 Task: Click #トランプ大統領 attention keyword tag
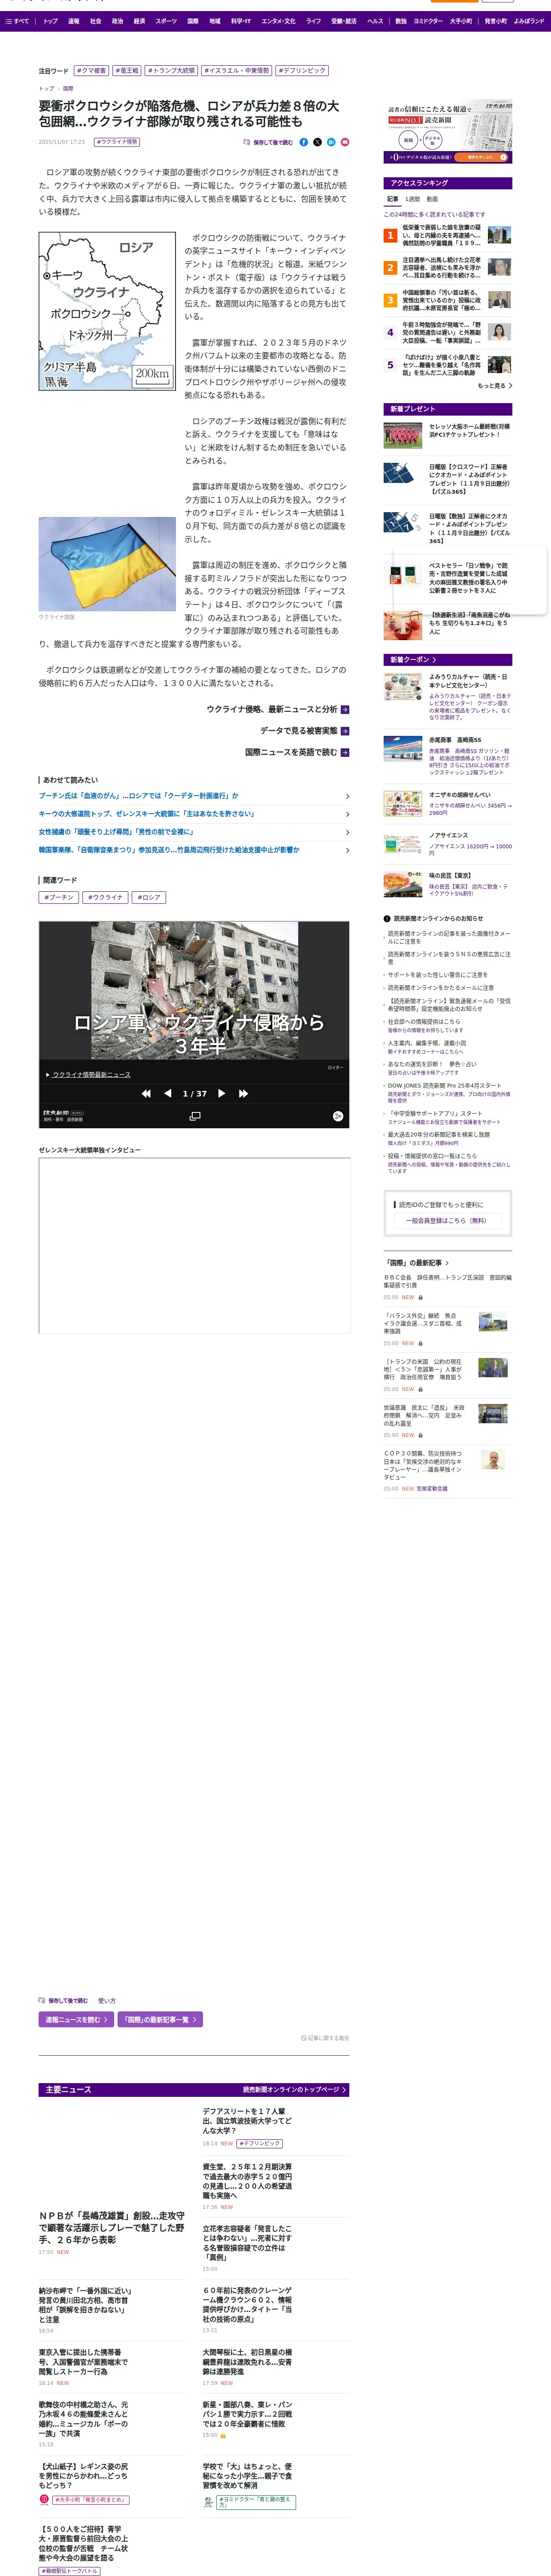pyautogui.click(x=171, y=71)
